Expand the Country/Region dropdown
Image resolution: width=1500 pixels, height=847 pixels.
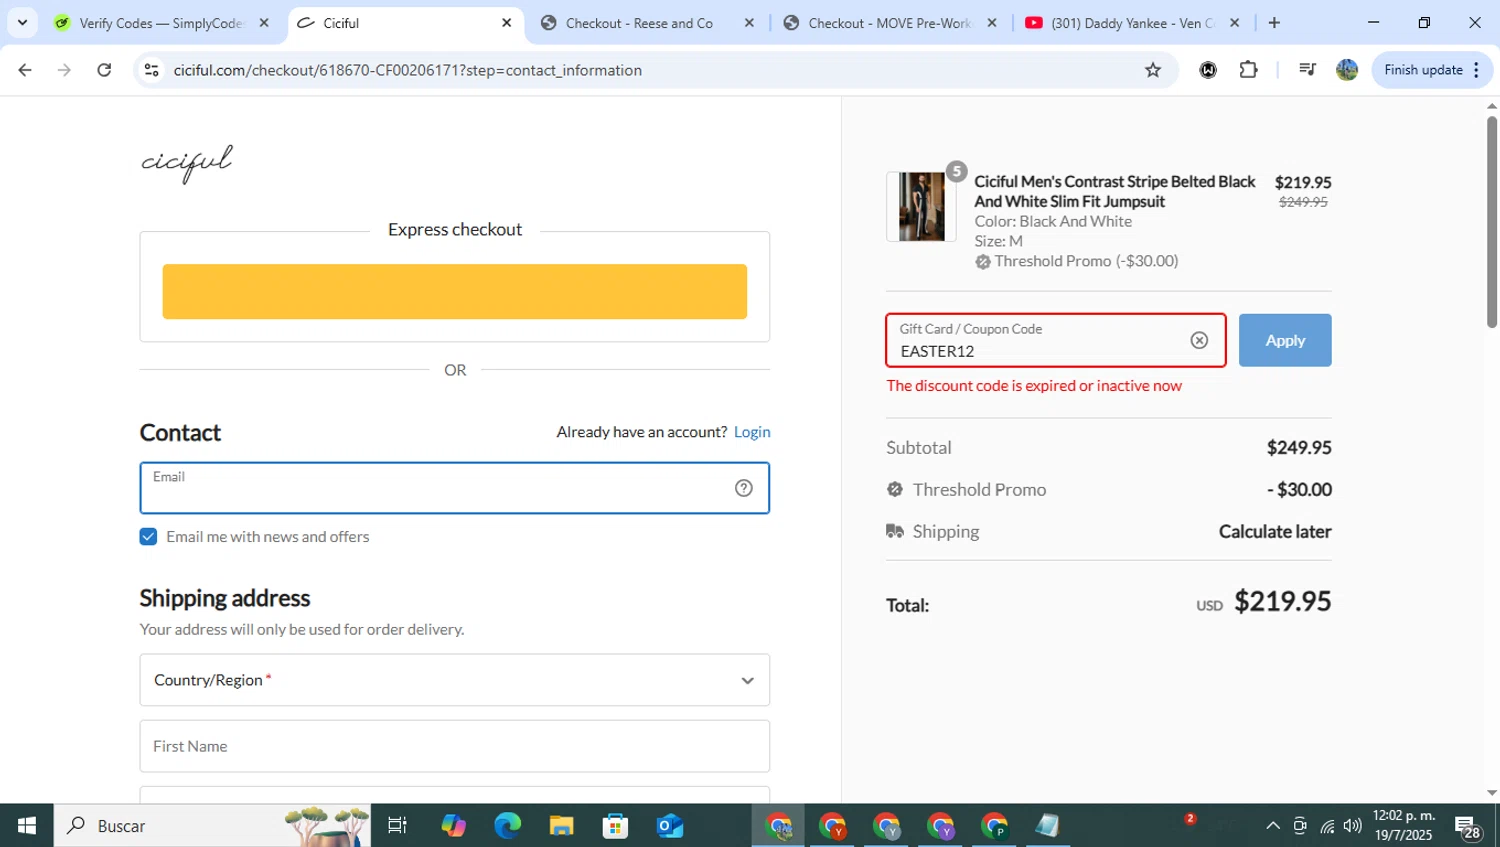(454, 680)
